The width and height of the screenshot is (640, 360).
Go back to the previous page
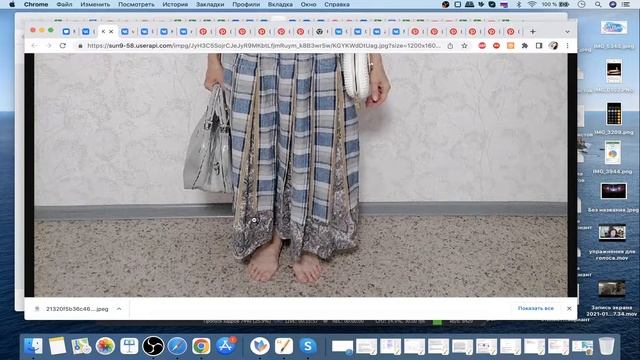tap(34, 46)
